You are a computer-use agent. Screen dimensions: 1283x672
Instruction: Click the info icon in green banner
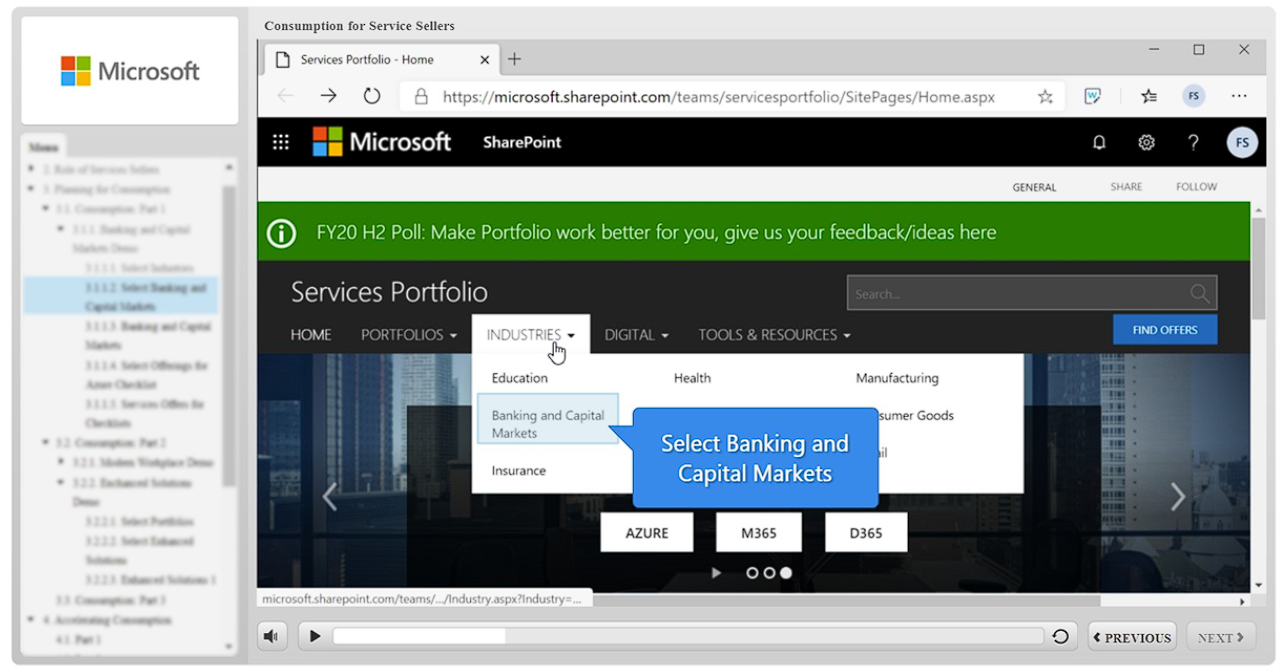[281, 233]
